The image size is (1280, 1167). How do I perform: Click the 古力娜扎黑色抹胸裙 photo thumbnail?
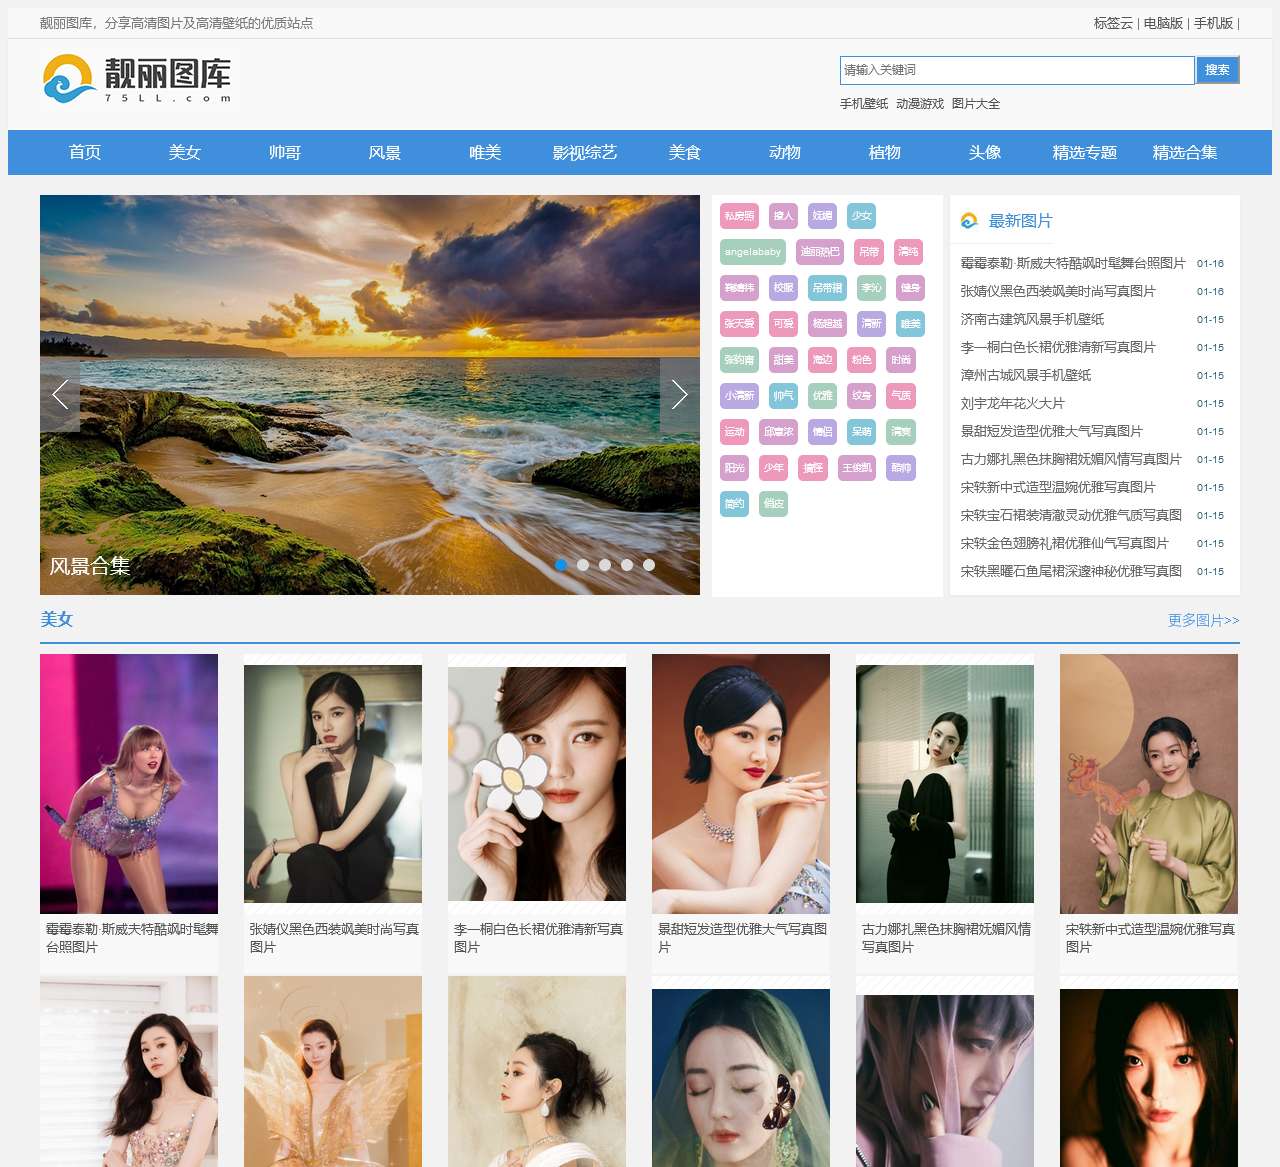pyautogui.click(x=945, y=784)
